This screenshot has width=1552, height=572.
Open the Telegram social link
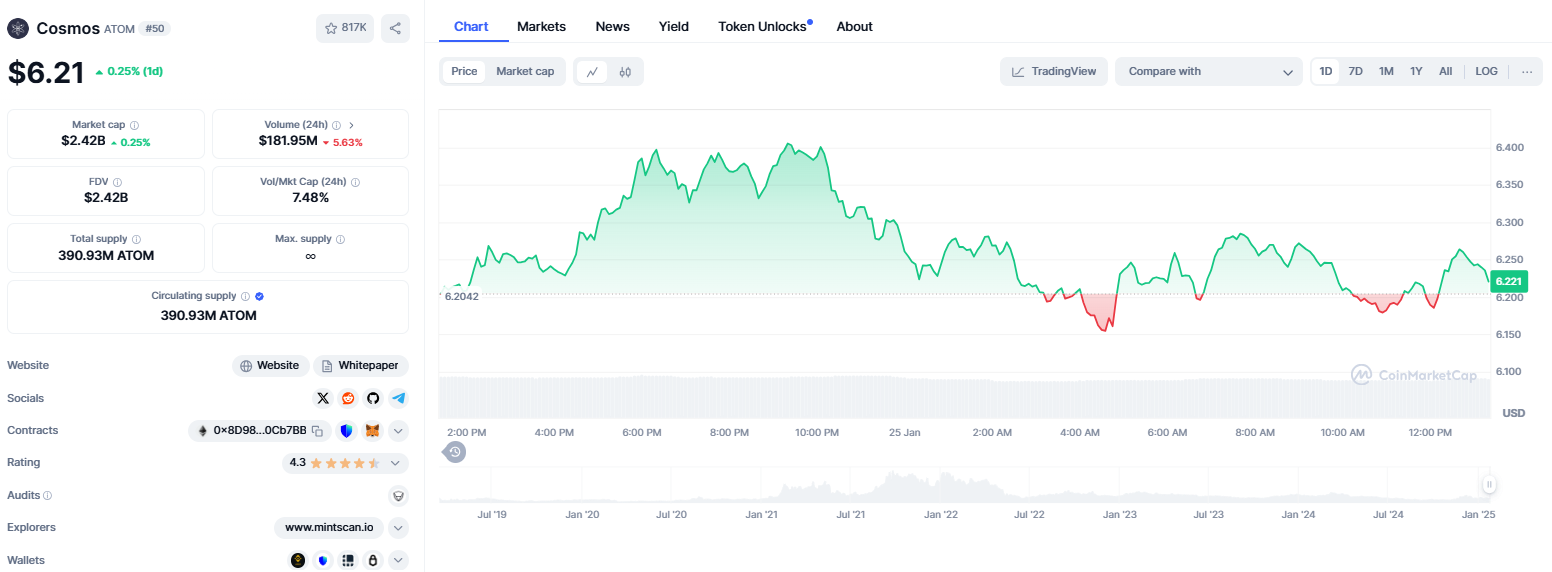[399, 398]
